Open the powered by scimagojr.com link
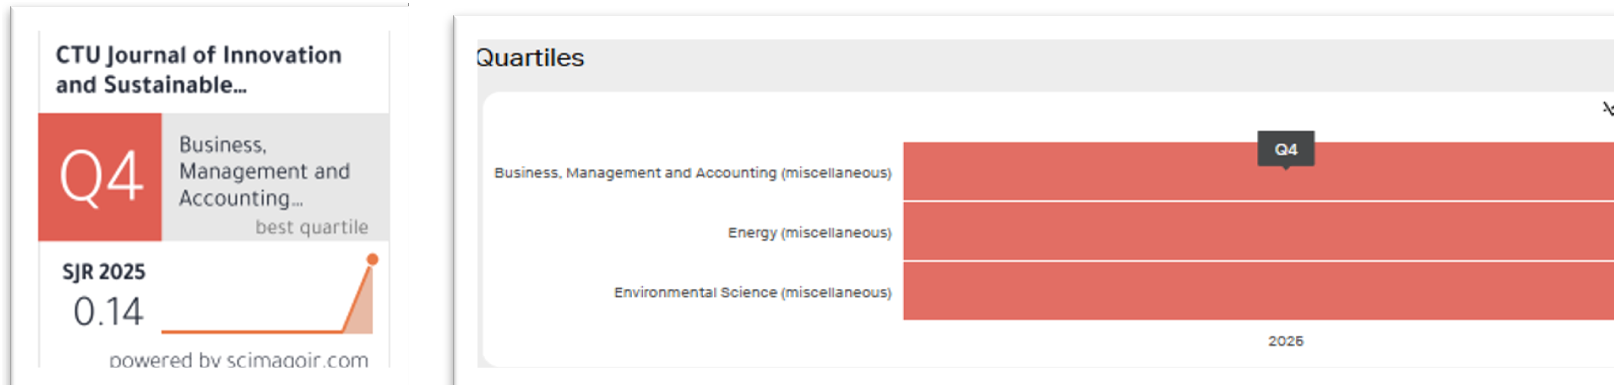This screenshot has width=1616, height=387. pos(238,359)
